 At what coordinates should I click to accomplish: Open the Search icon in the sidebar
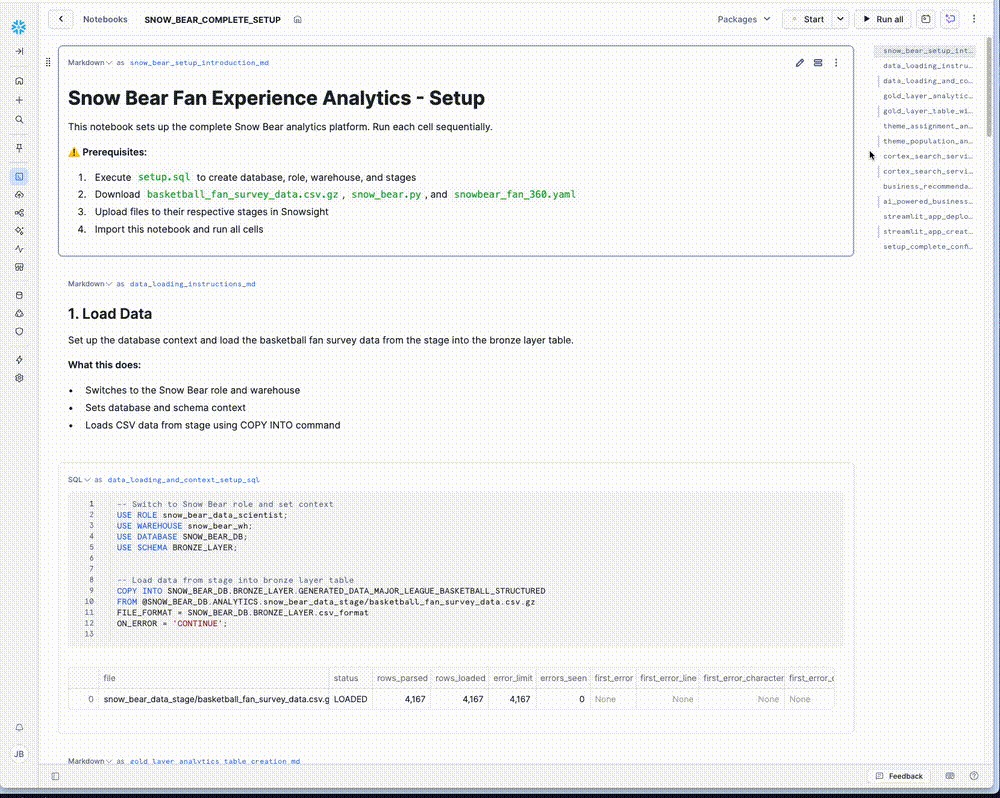pyautogui.click(x=19, y=119)
